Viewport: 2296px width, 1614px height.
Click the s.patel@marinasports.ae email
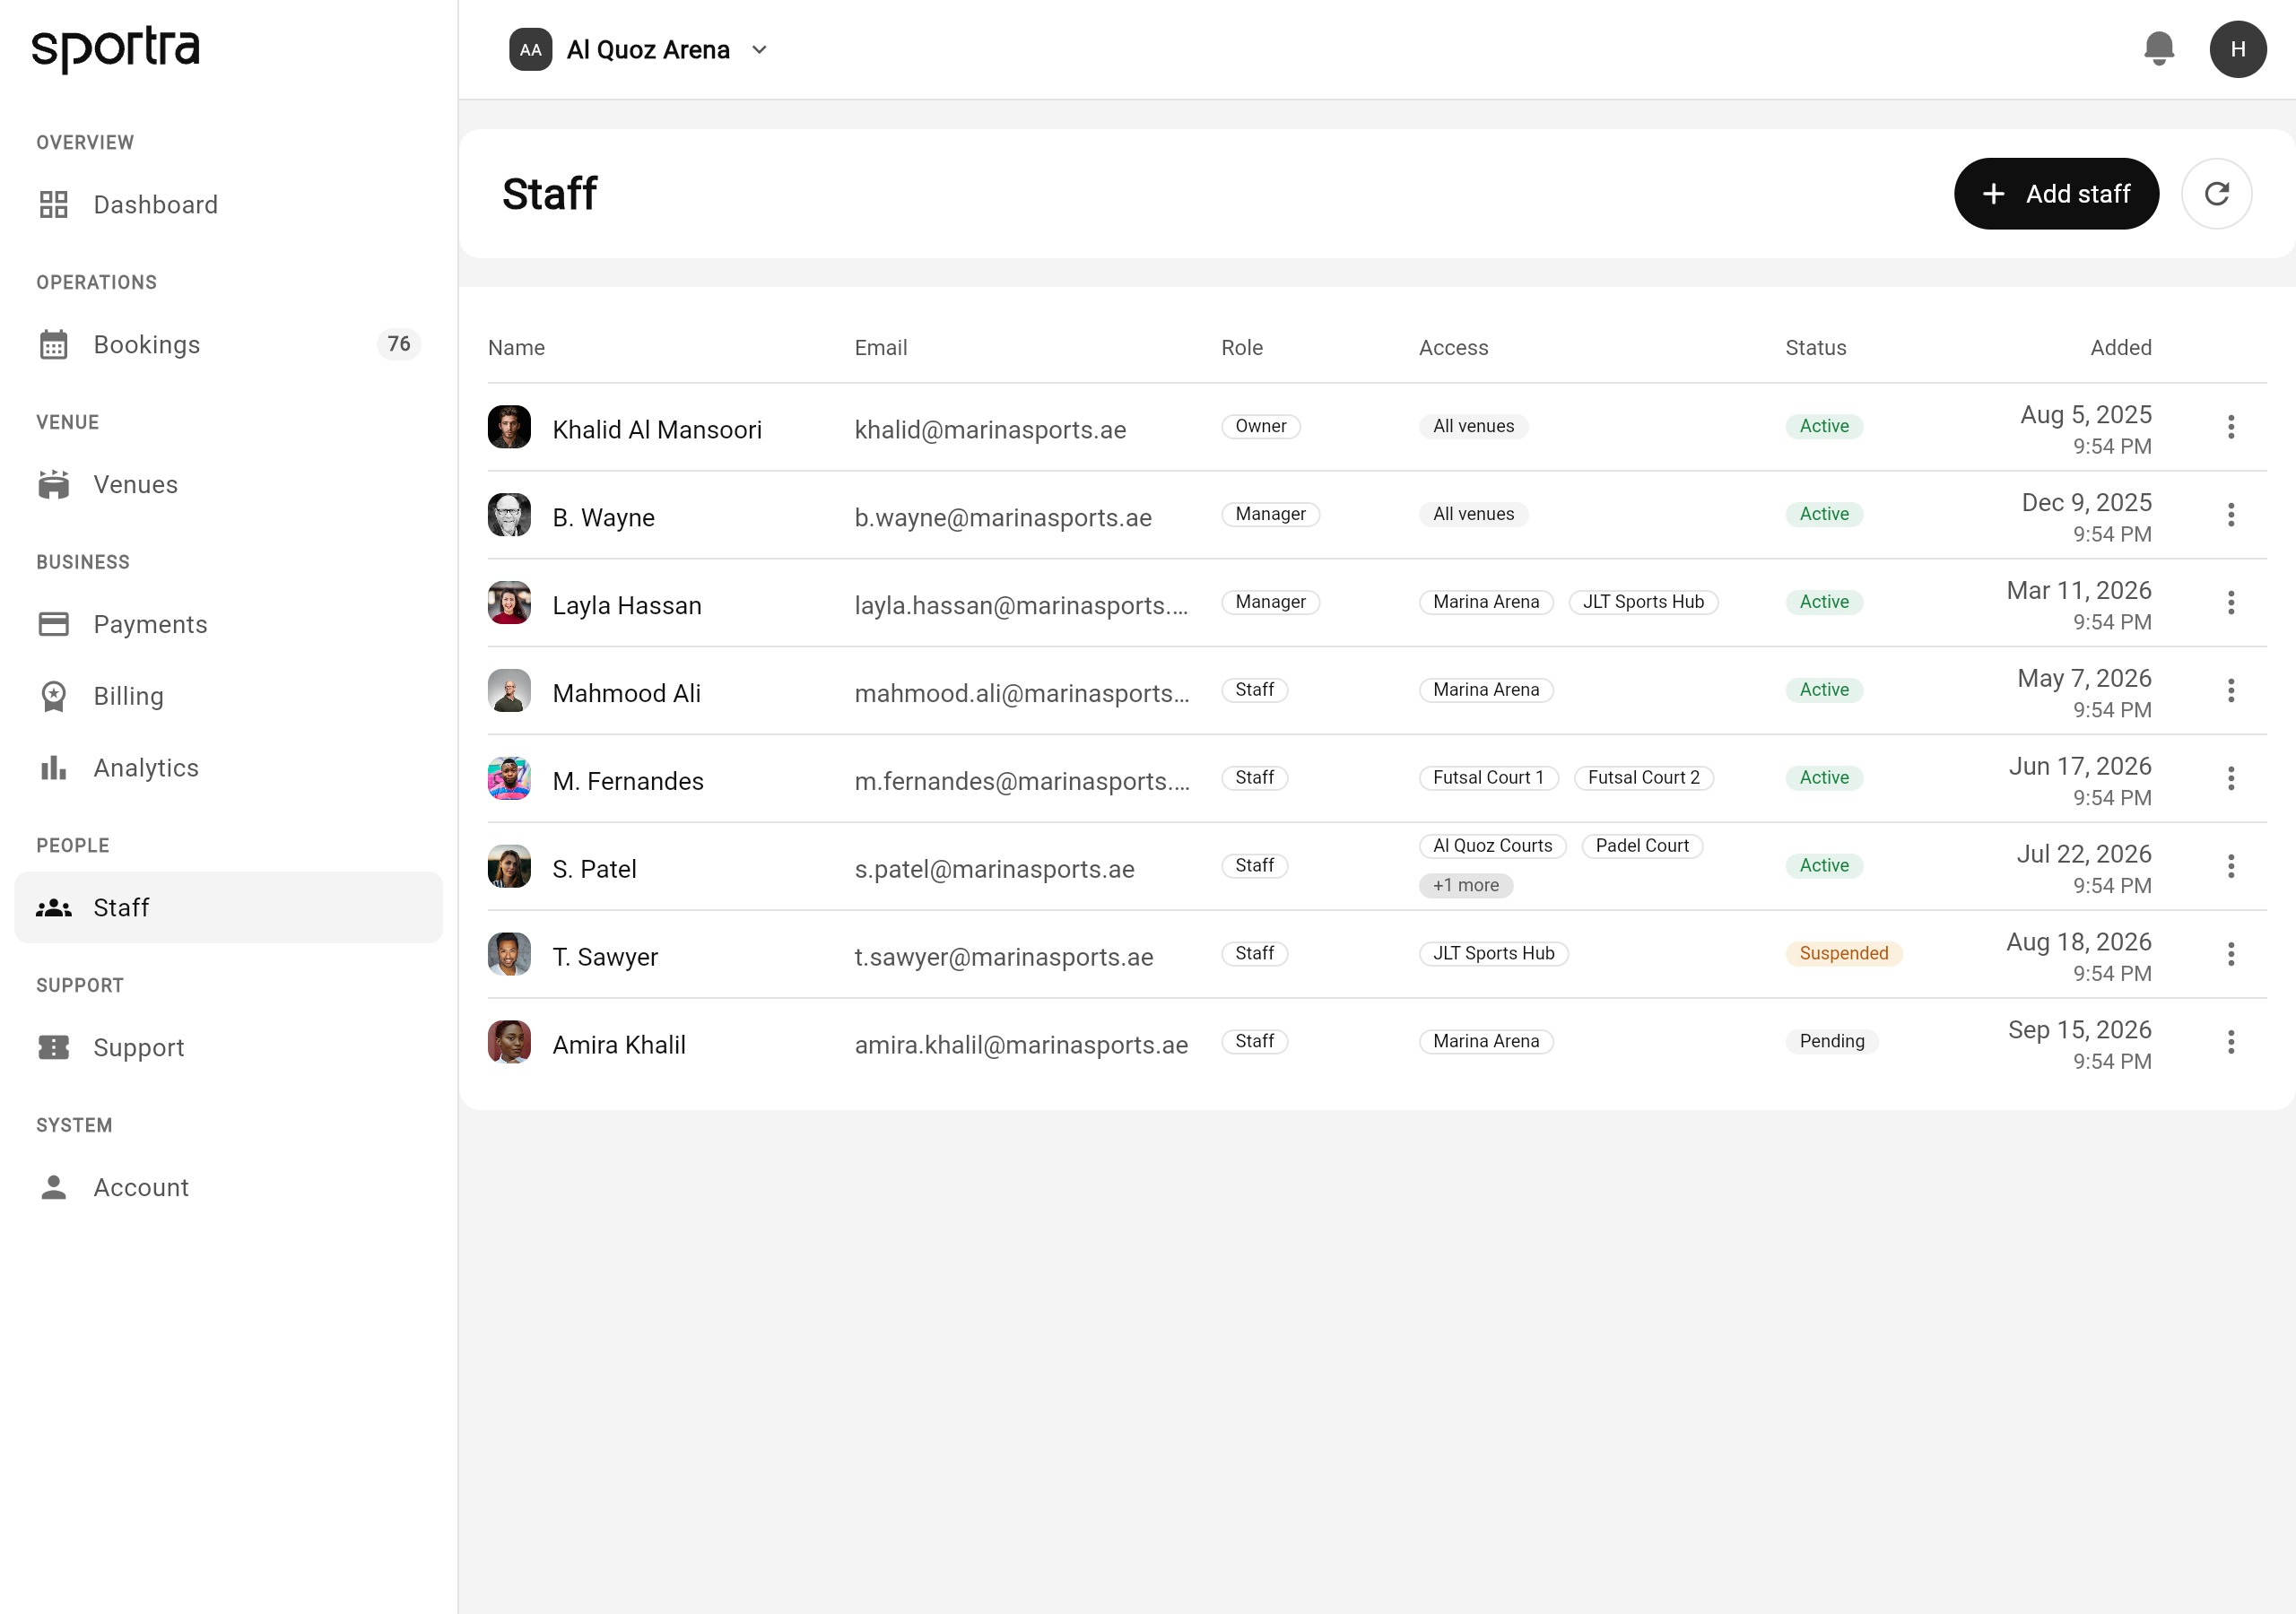[x=994, y=870]
